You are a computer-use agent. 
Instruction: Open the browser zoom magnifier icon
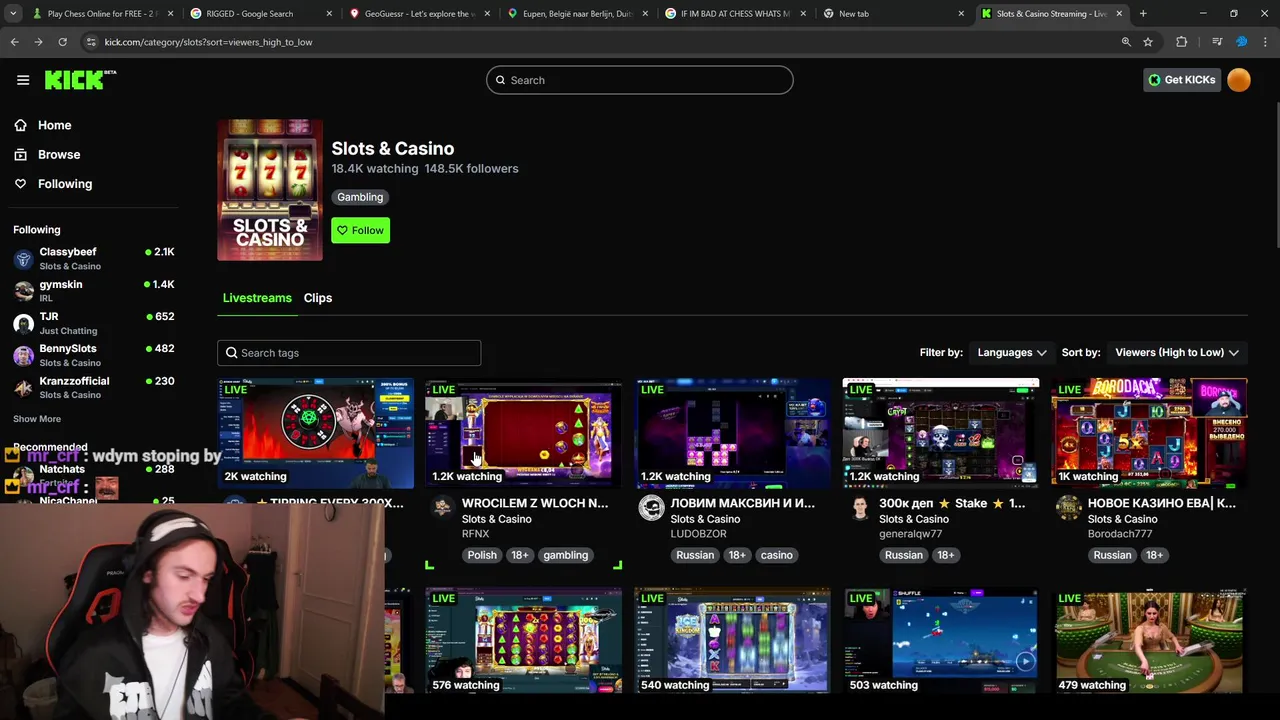[x=1126, y=42]
